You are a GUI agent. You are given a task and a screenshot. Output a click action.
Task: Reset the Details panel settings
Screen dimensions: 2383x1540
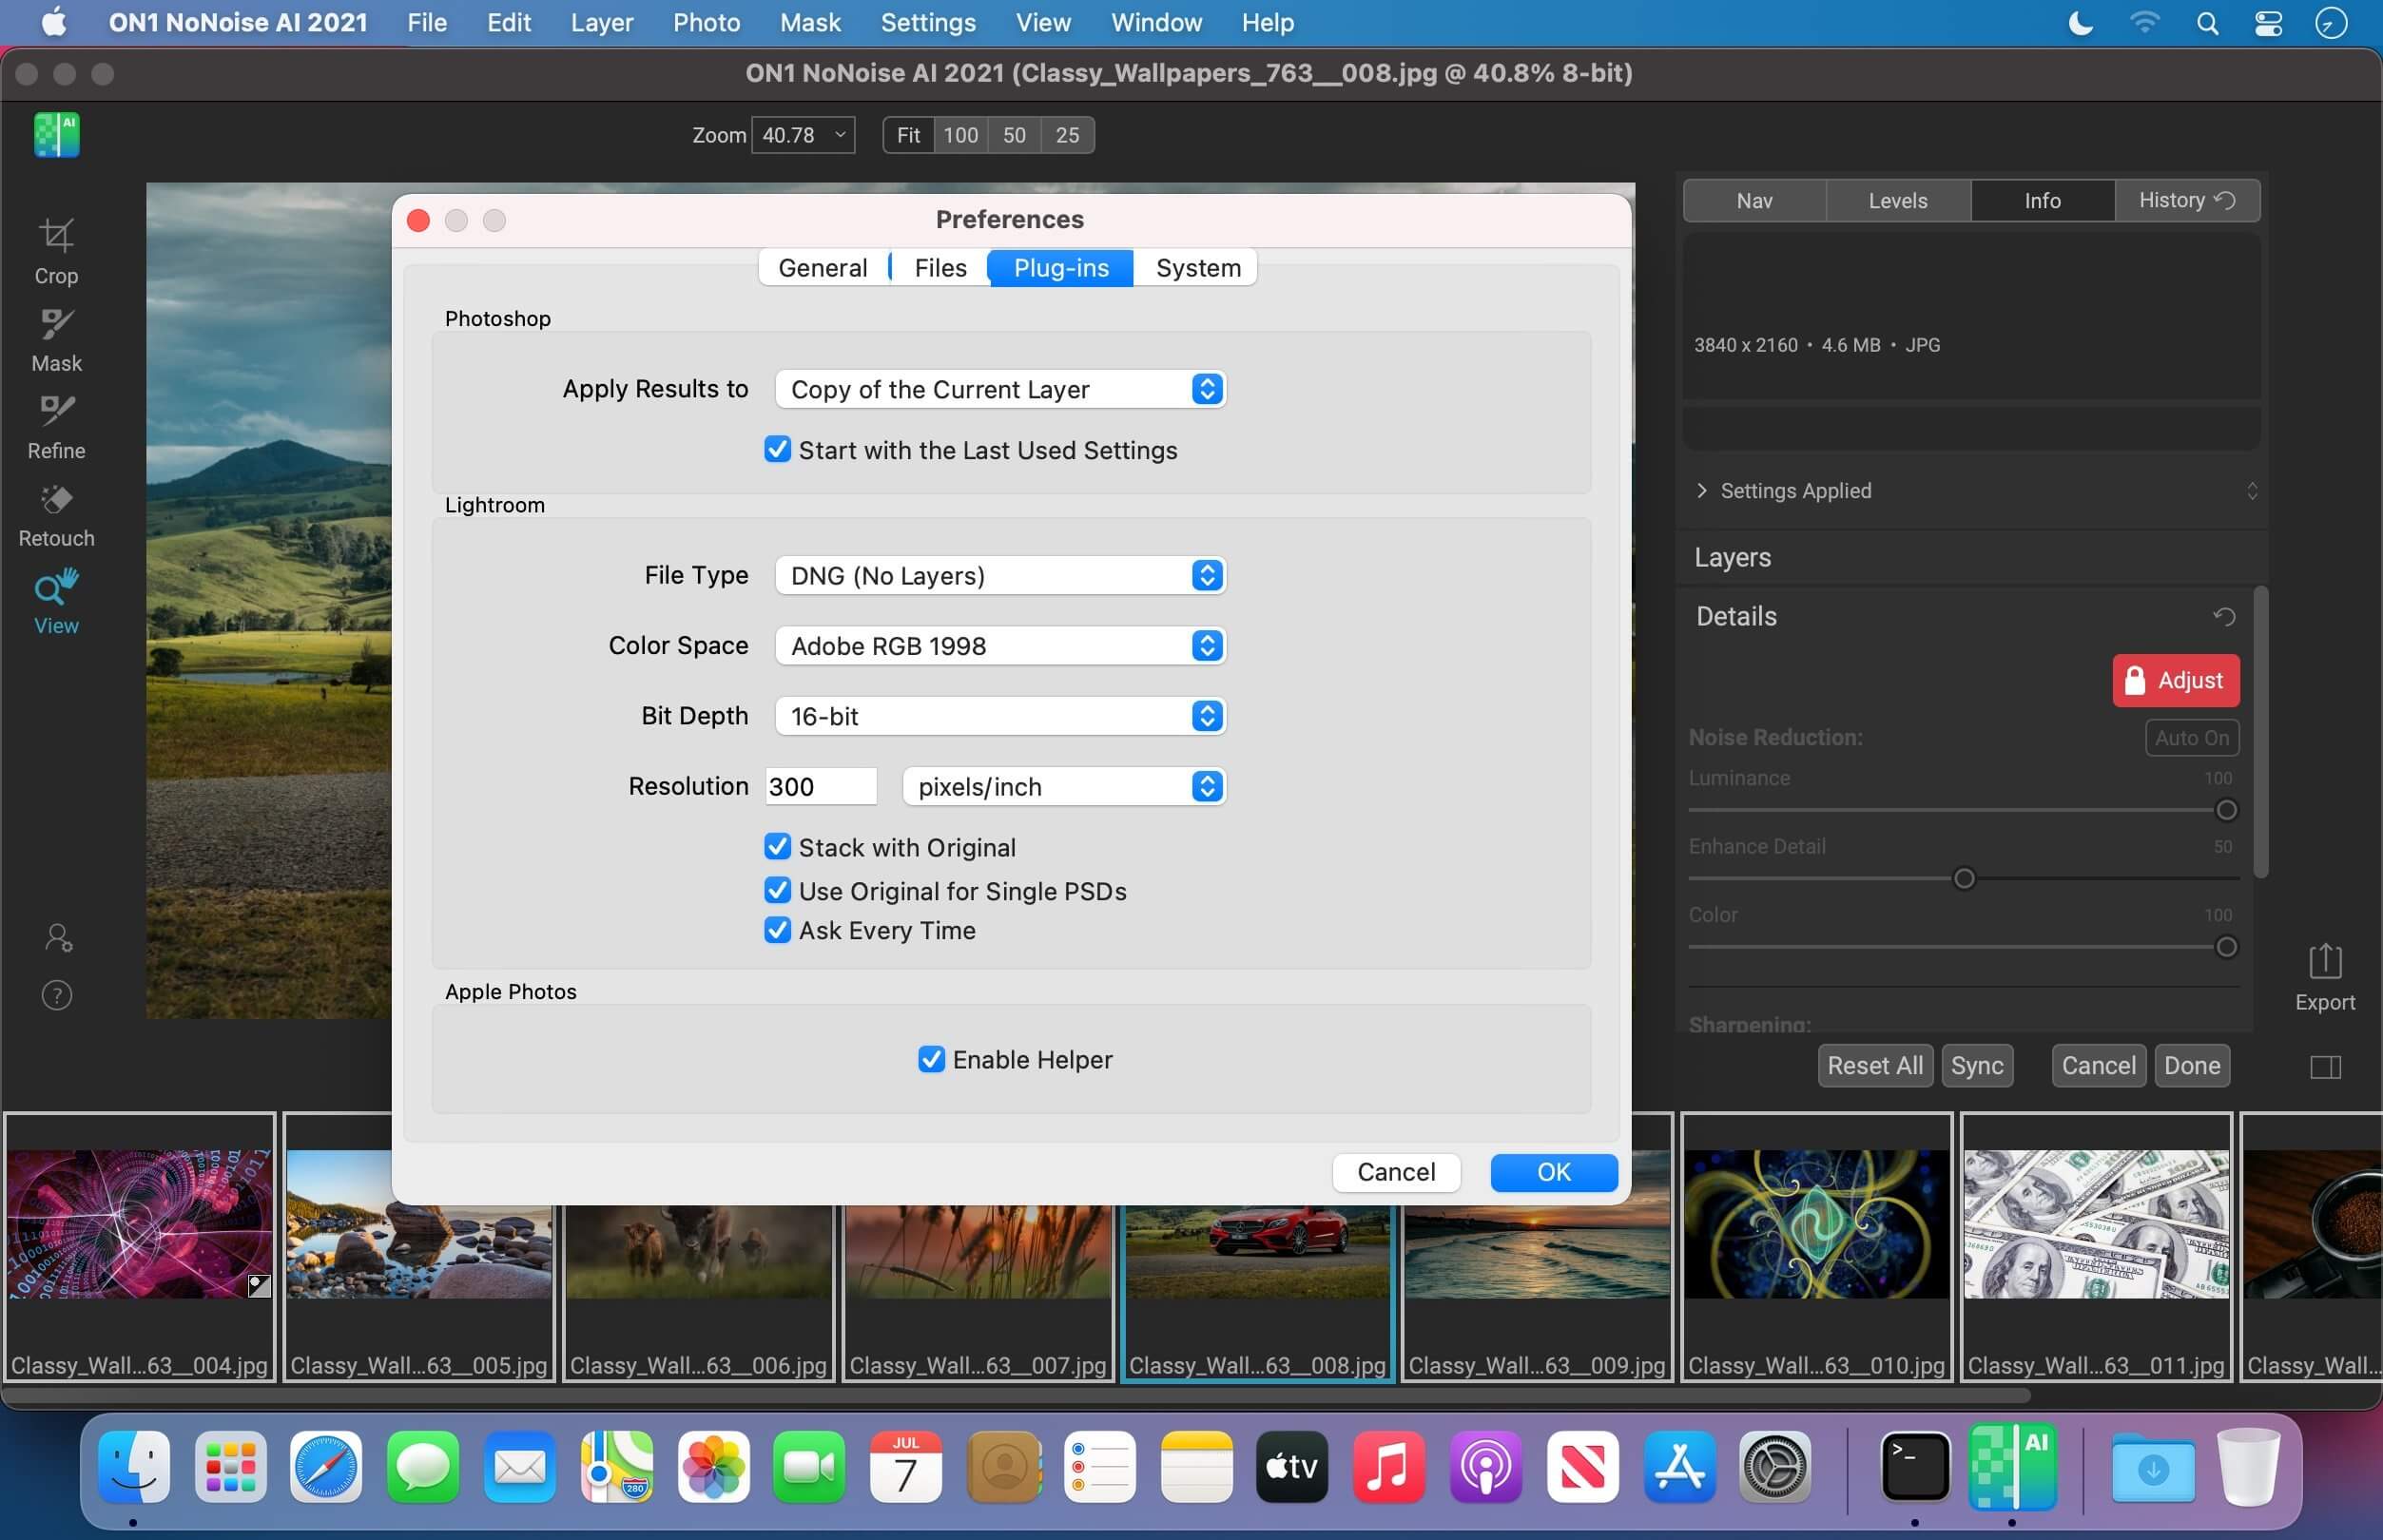[2224, 616]
